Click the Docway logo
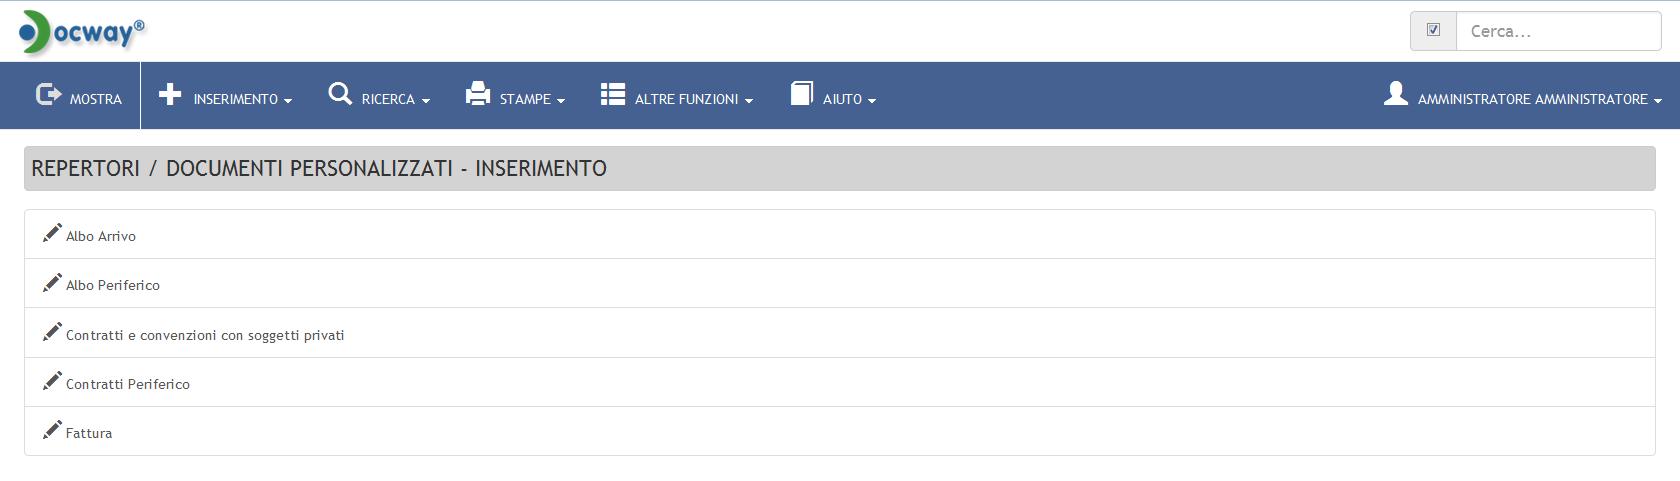Image resolution: width=1680 pixels, height=481 pixels. click(x=82, y=32)
